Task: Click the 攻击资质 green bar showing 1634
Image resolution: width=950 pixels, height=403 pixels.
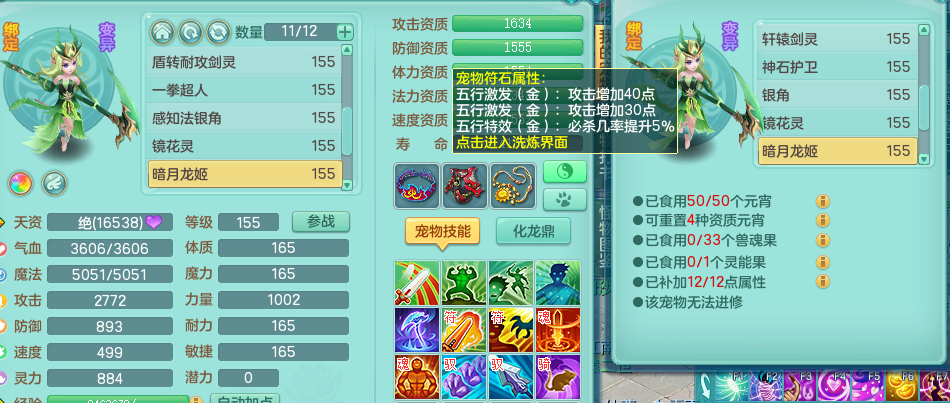Action: (x=517, y=24)
